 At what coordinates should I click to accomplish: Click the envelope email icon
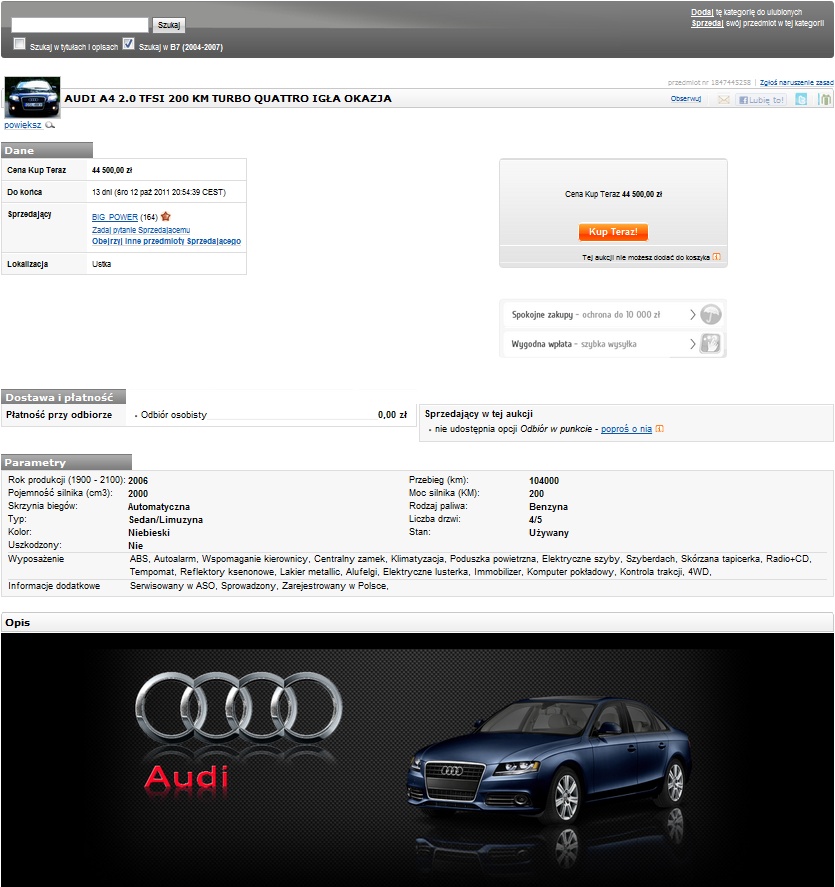point(724,100)
